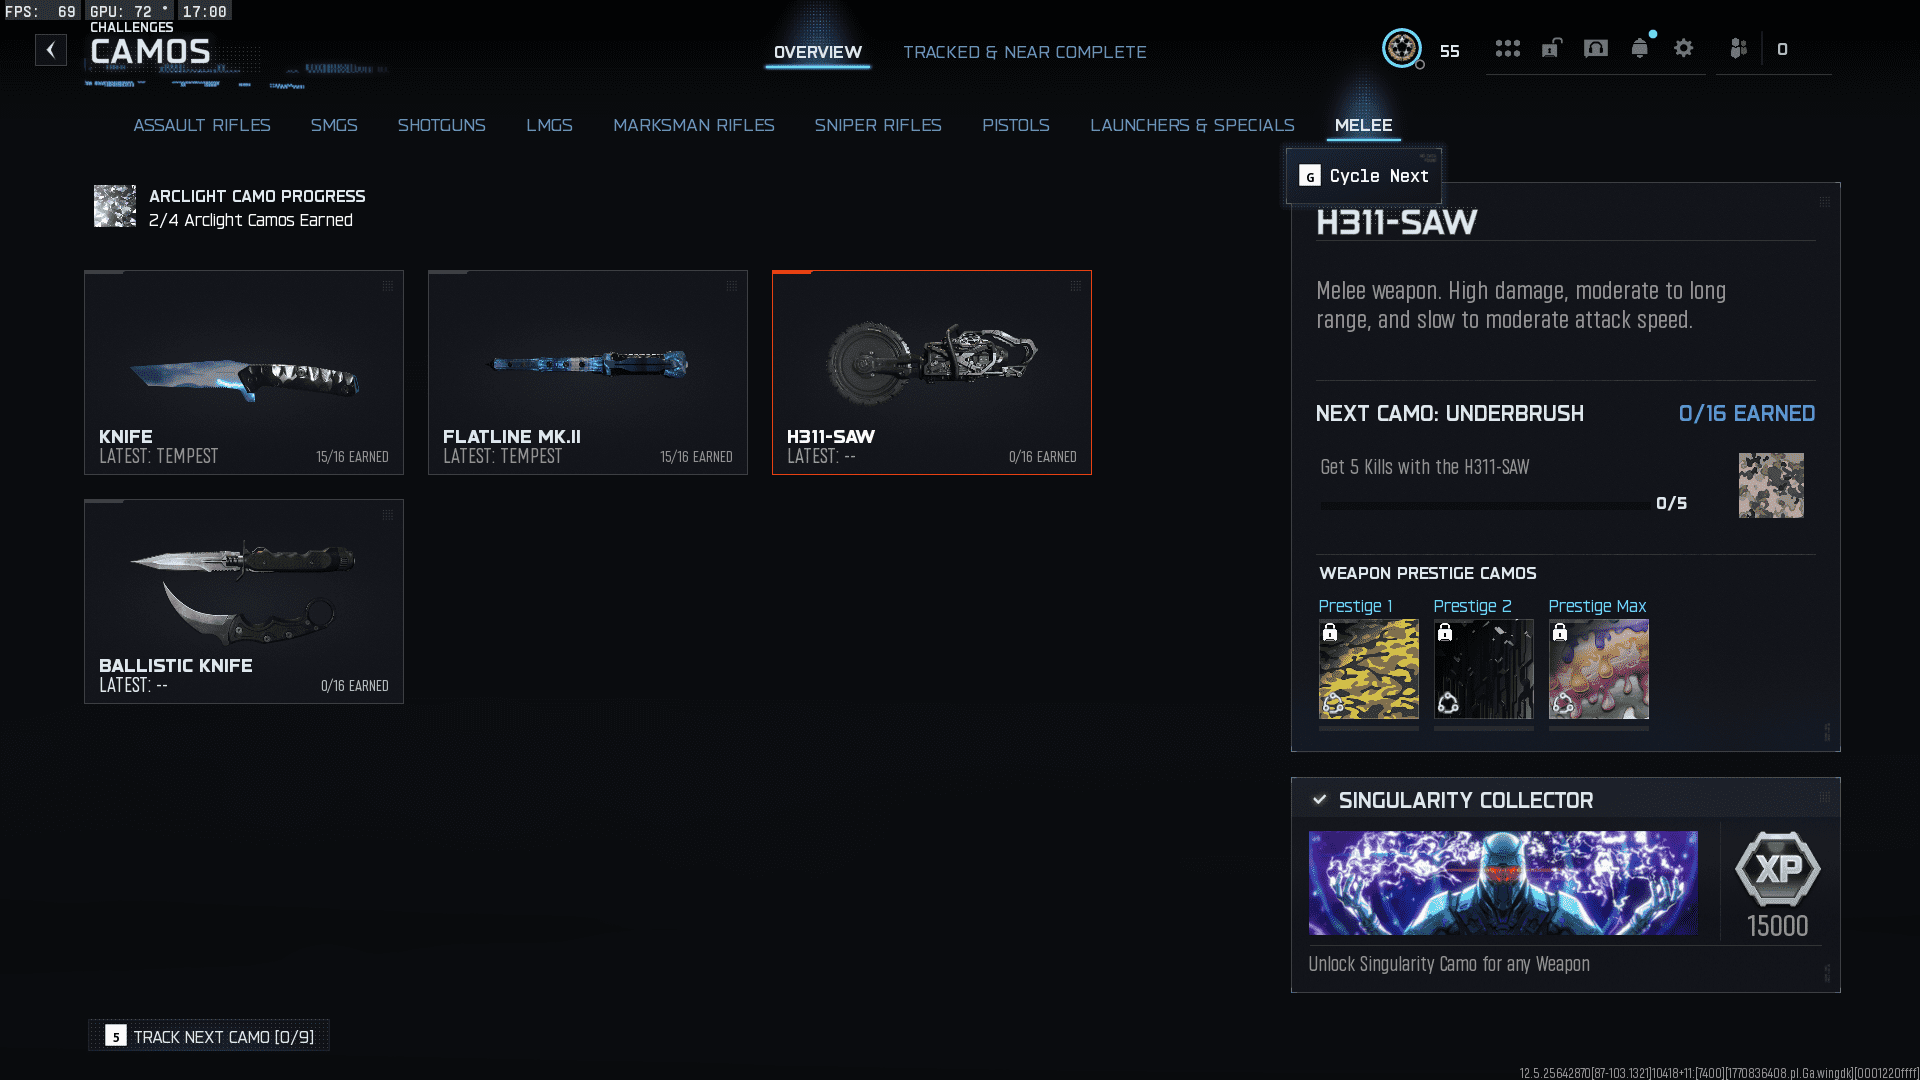Select the locked Prestige 2 camo

[x=1483, y=669]
